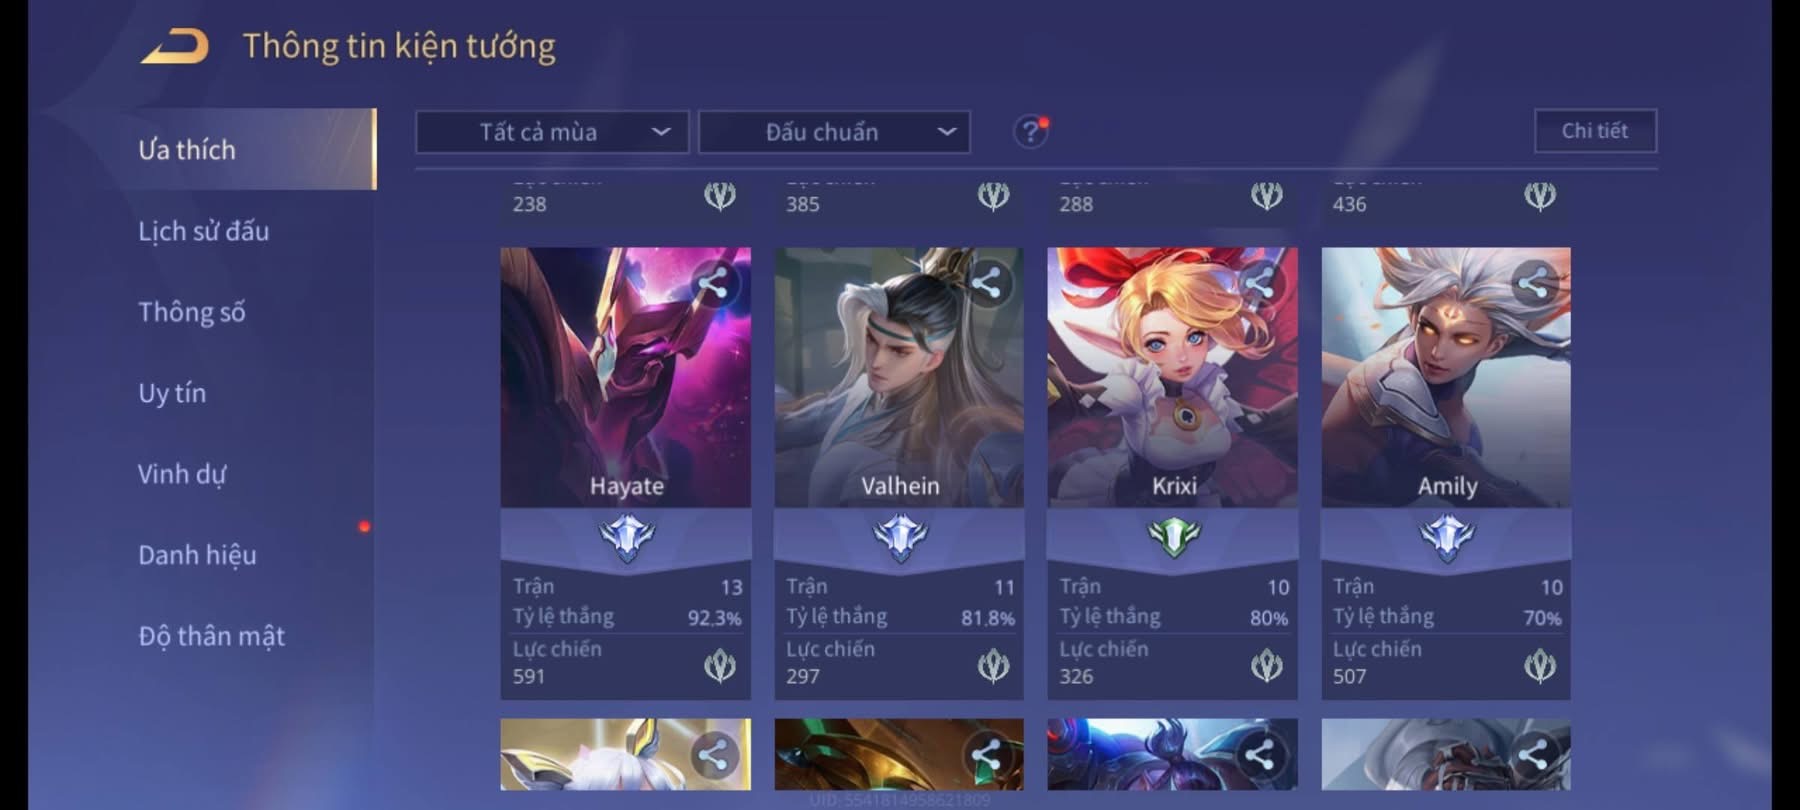Share the Hayate hero card
The image size is (1800, 810).
[x=713, y=284]
